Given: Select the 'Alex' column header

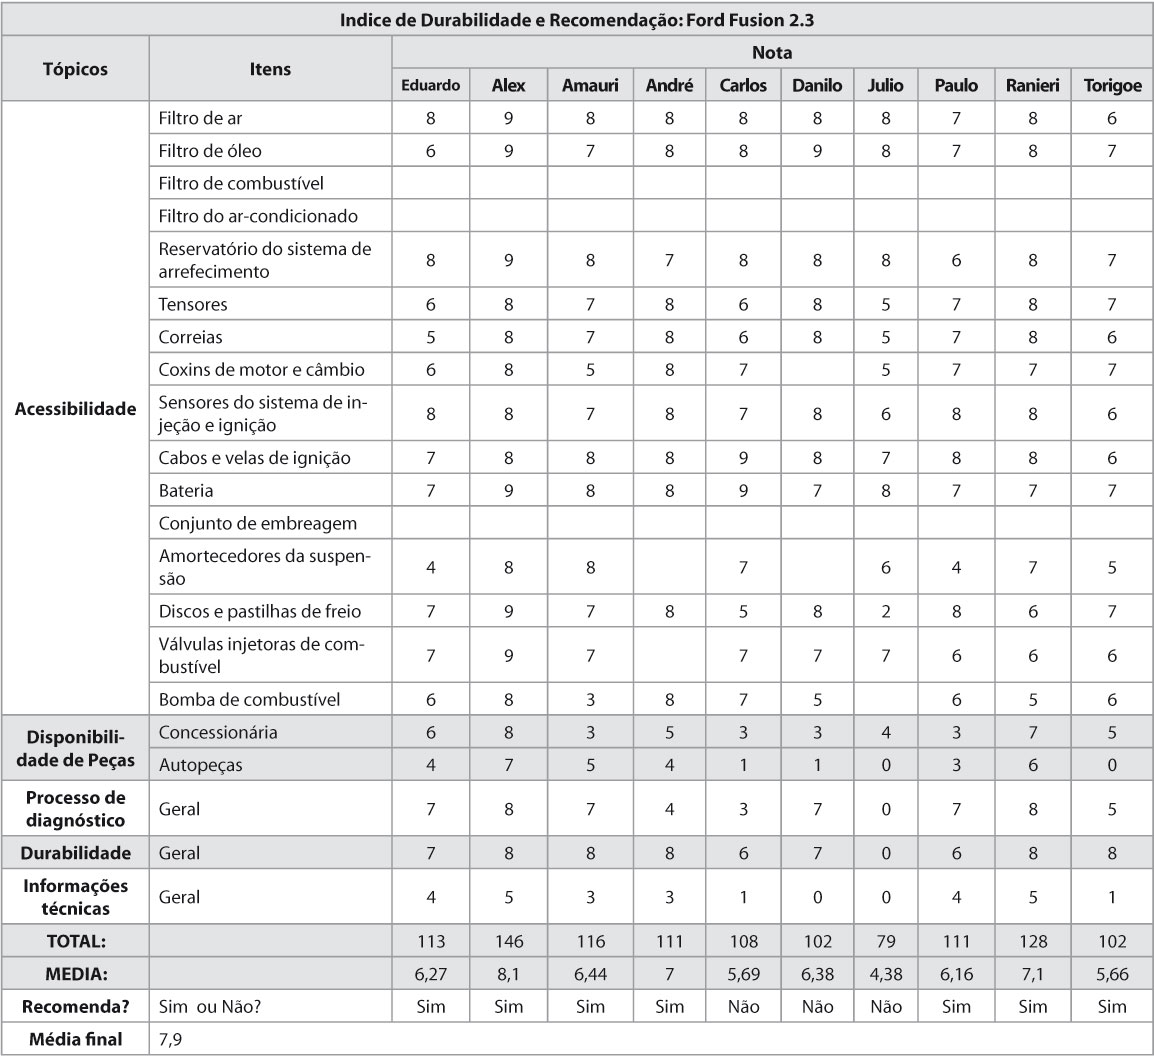Looking at the screenshot, I should [509, 85].
